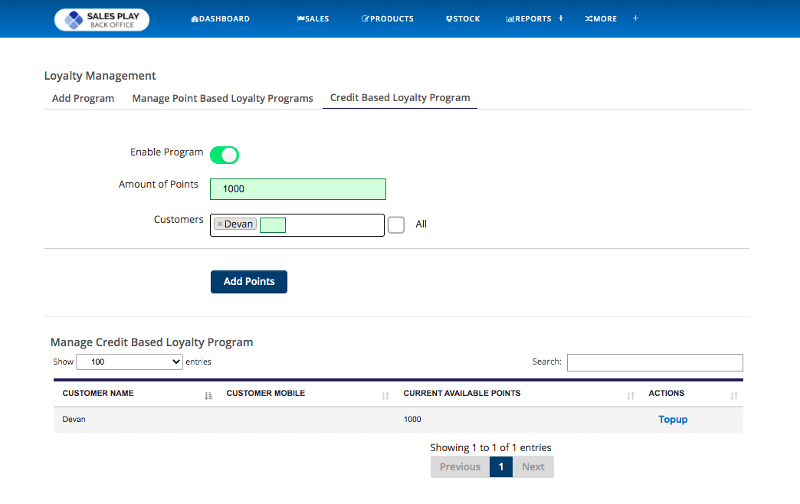Go to Dashboard in the navigation bar
The height and width of the screenshot is (504, 800).
point(220,19)
